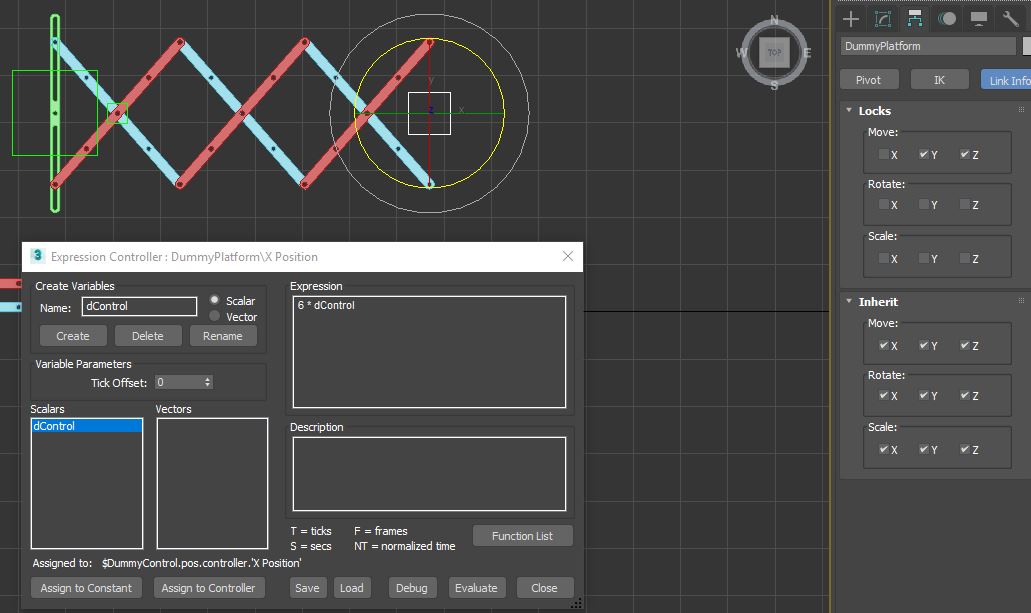Screen dimensions: 1031x613
Task: Click the variable Name input field
Action: click(x=139, y=306)
